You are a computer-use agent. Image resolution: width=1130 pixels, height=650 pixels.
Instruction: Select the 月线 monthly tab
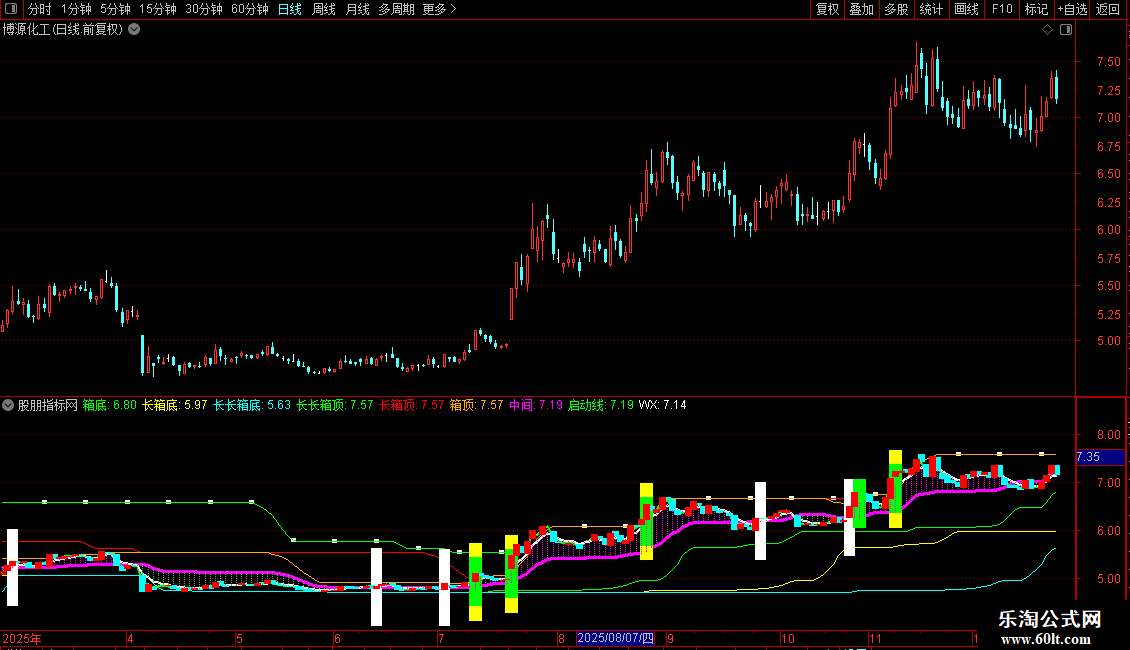pyautogui.click(x=357, y=9)
